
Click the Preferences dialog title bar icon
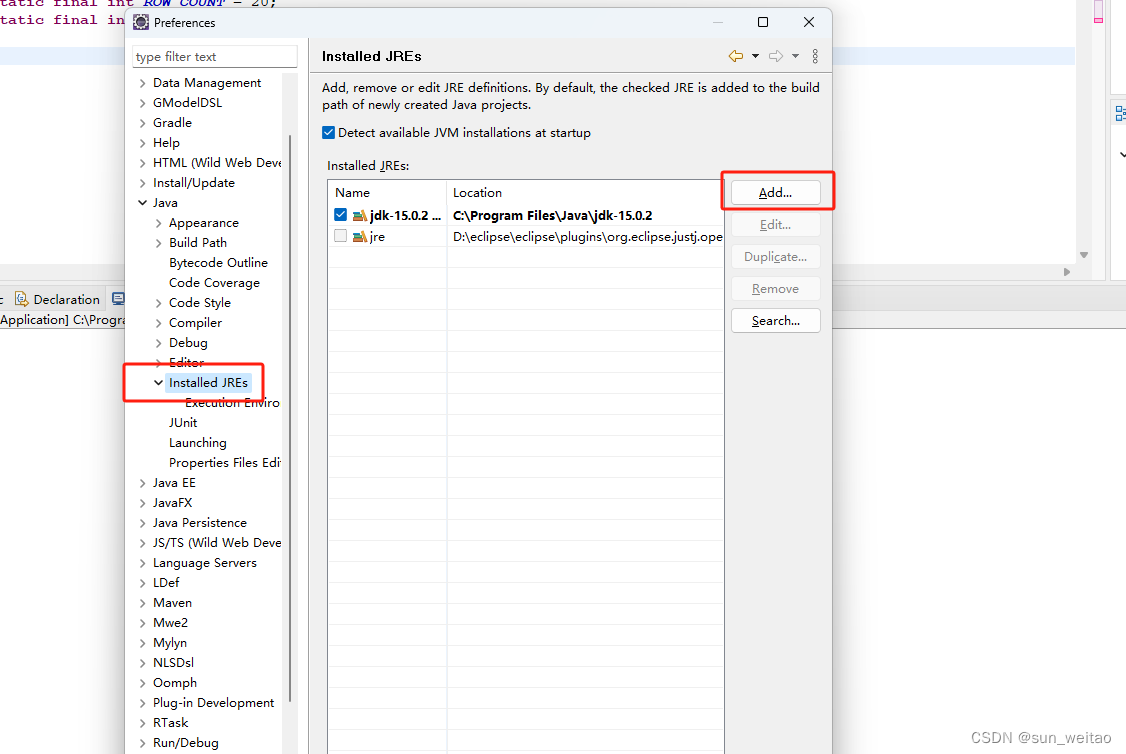[139, 22]
